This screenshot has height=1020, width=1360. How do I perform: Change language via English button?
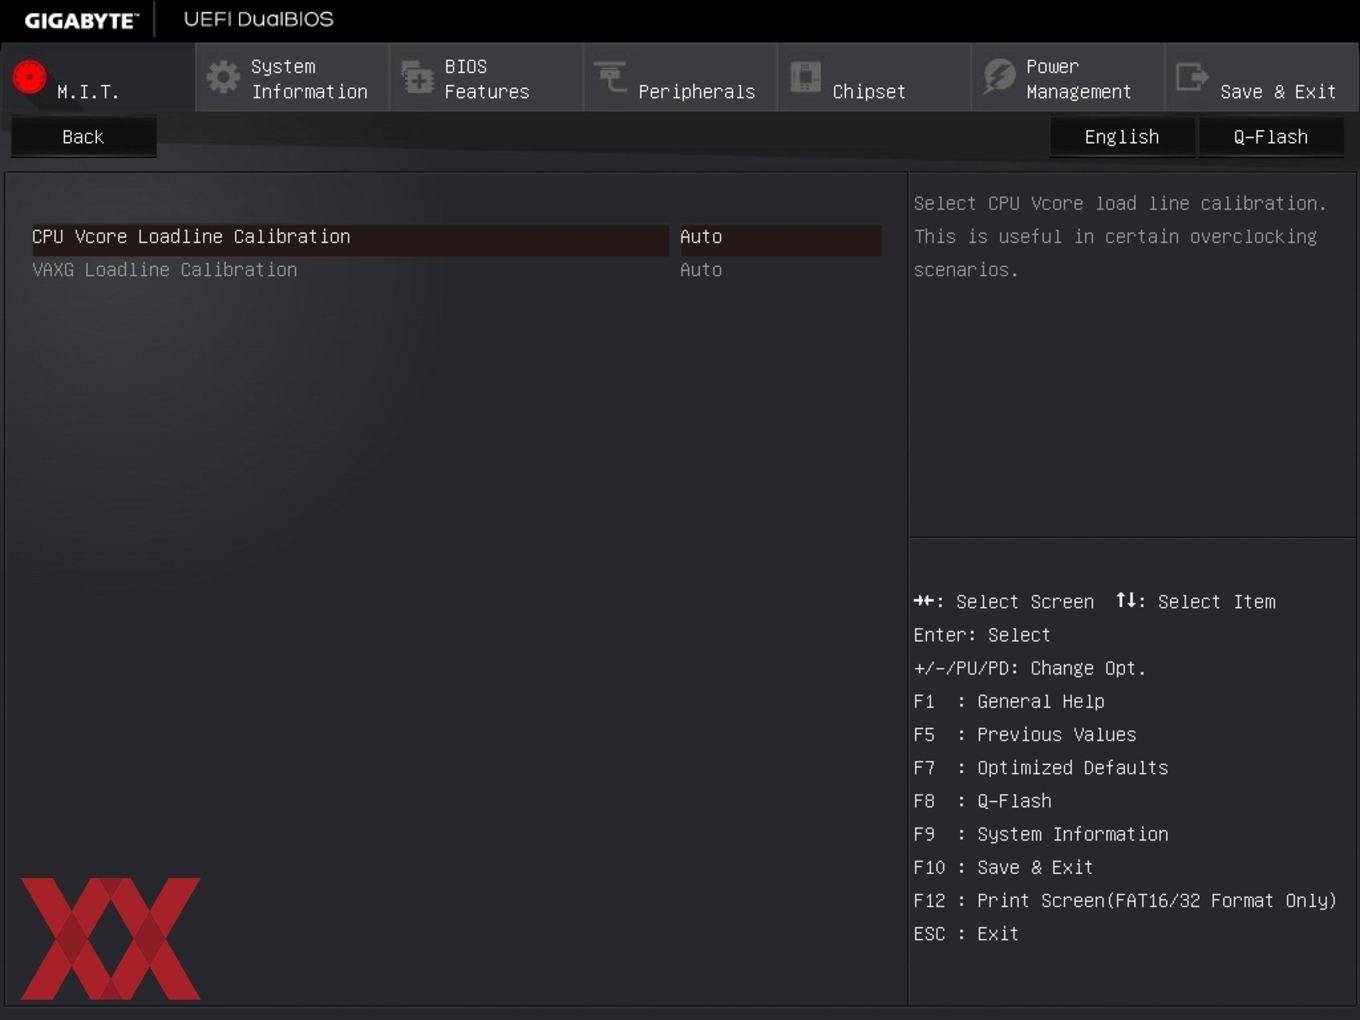coord(1122,137)
